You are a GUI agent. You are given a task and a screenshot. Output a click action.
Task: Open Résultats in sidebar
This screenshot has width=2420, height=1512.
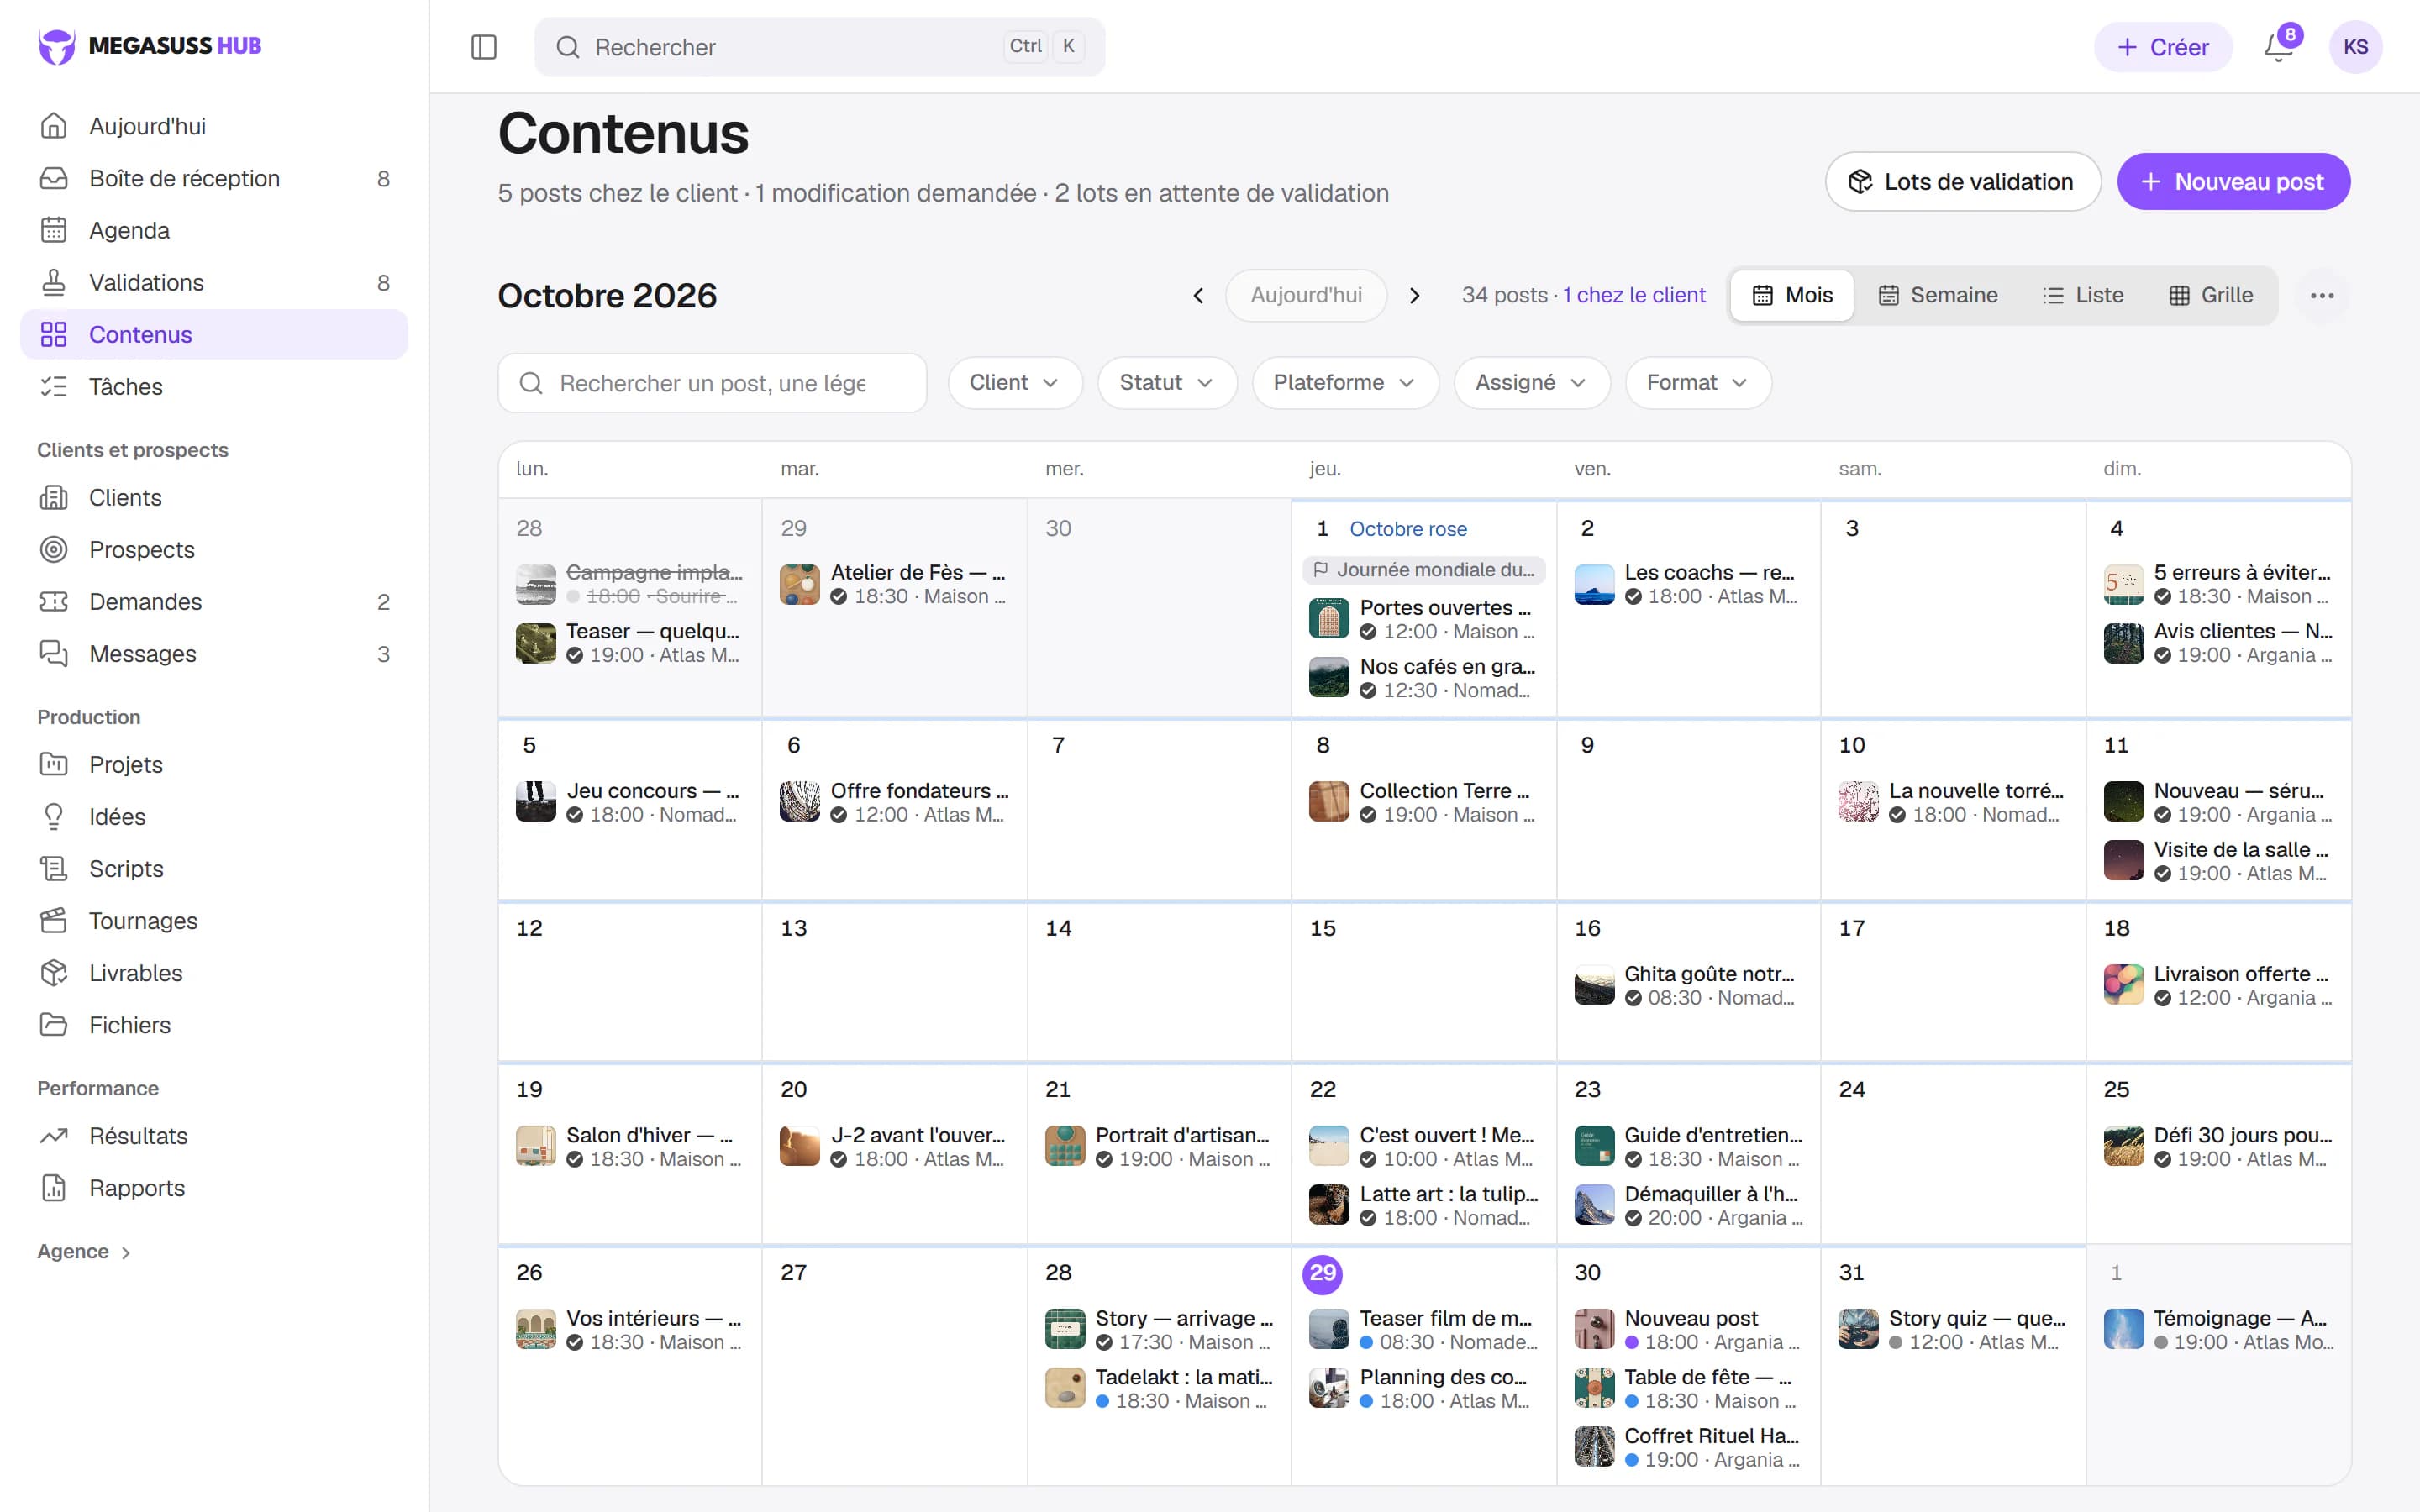[214, 1135]
